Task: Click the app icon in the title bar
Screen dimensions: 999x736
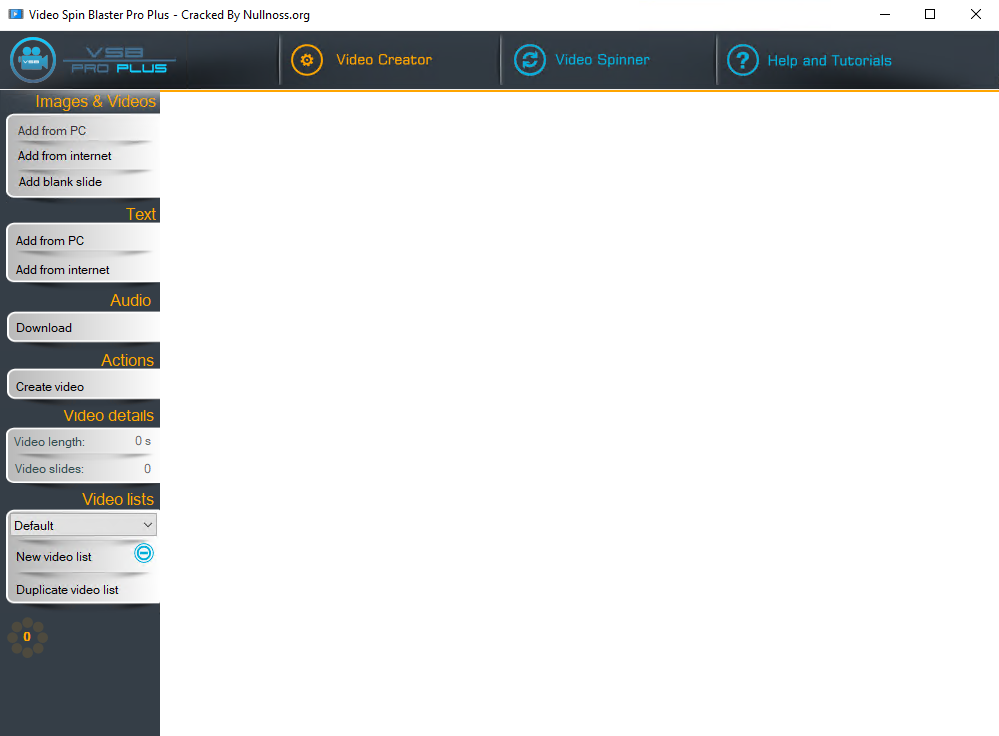Action: (16, 14)
